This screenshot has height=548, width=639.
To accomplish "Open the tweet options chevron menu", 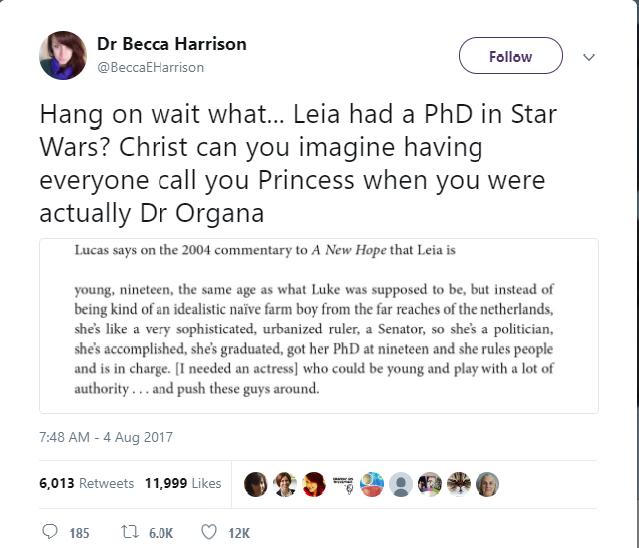I will coord(589,57).
